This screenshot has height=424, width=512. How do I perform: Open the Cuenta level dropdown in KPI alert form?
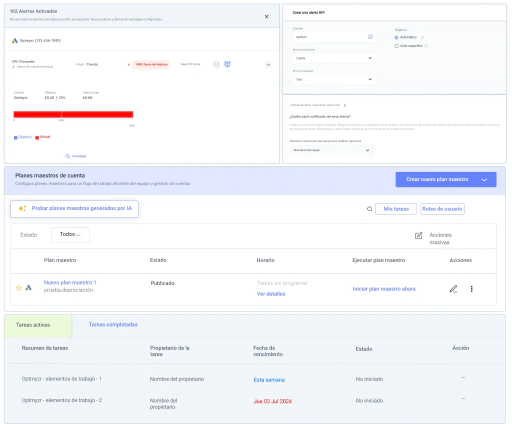(334, 58)
